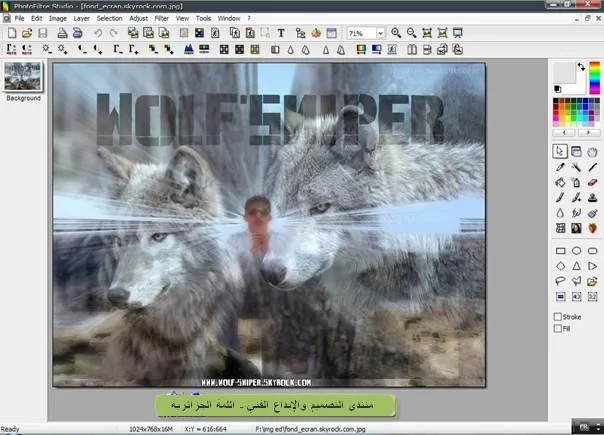Enable the Fill checkbox

(558, 328)
